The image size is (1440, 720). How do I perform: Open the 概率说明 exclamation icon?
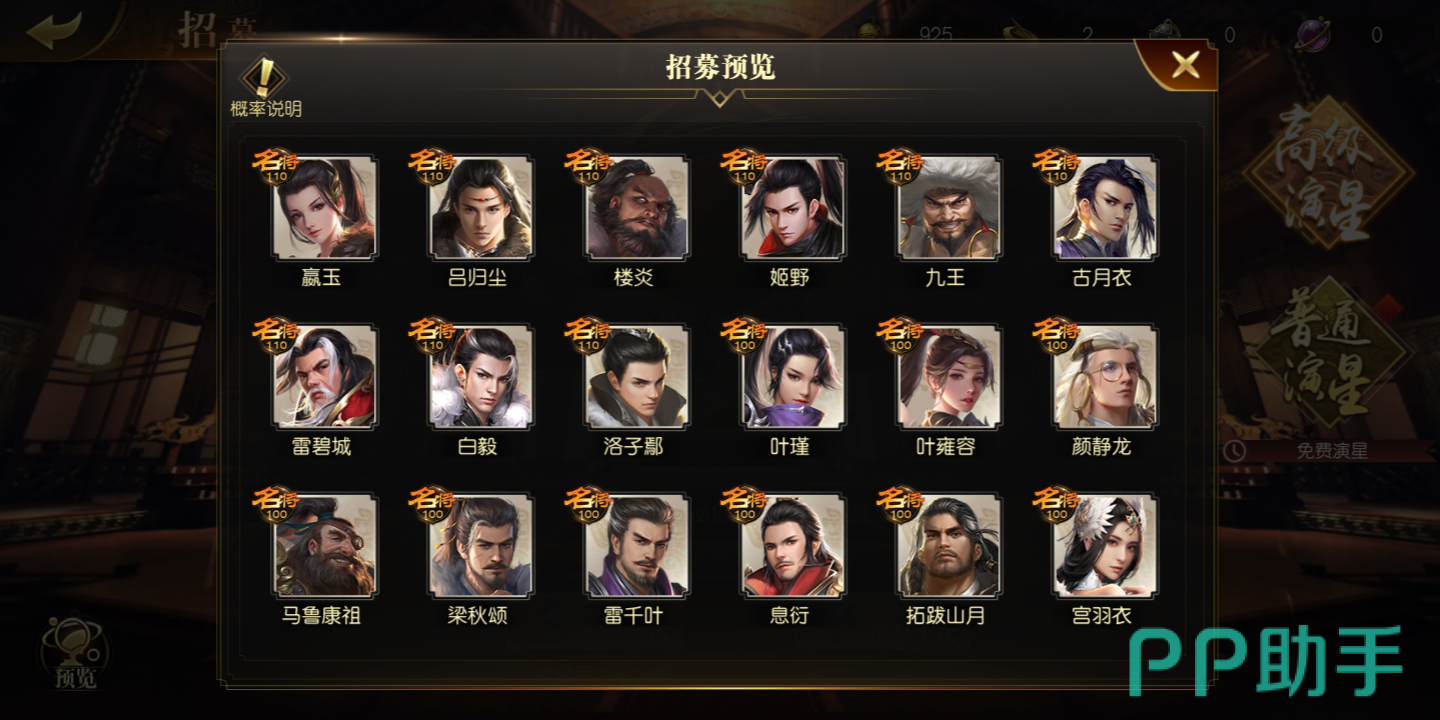[265, 78]
